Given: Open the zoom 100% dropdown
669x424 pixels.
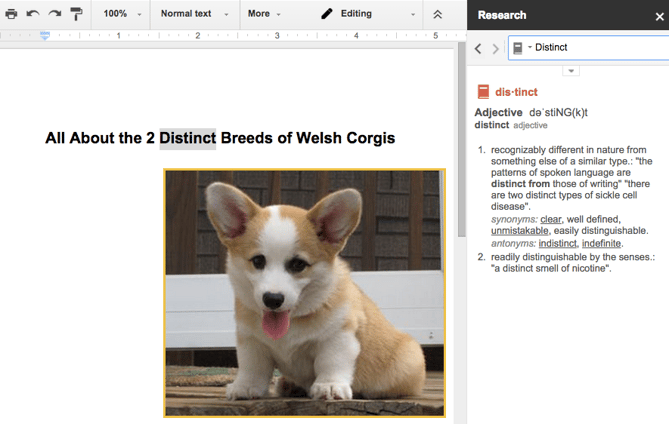Looking at the screenshot, I should 121,14.
